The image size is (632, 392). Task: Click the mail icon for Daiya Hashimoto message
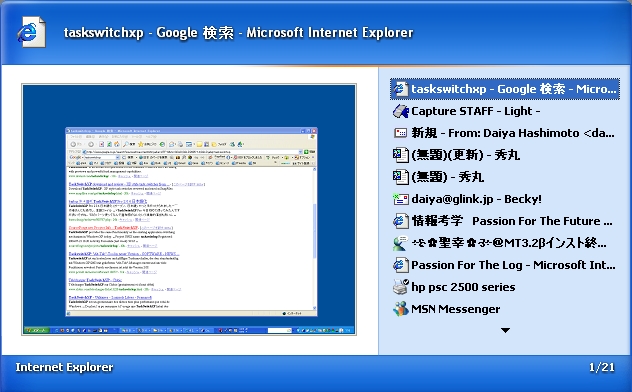coord(400,133)
